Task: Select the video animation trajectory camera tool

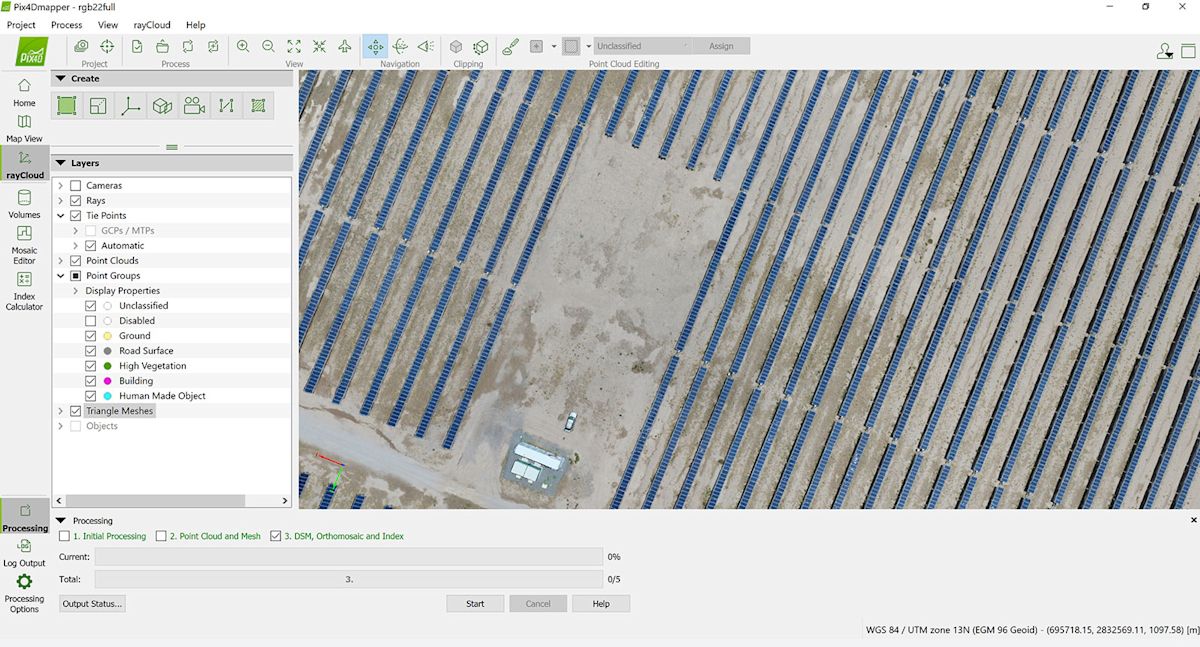Action: [x=194, y=105]
